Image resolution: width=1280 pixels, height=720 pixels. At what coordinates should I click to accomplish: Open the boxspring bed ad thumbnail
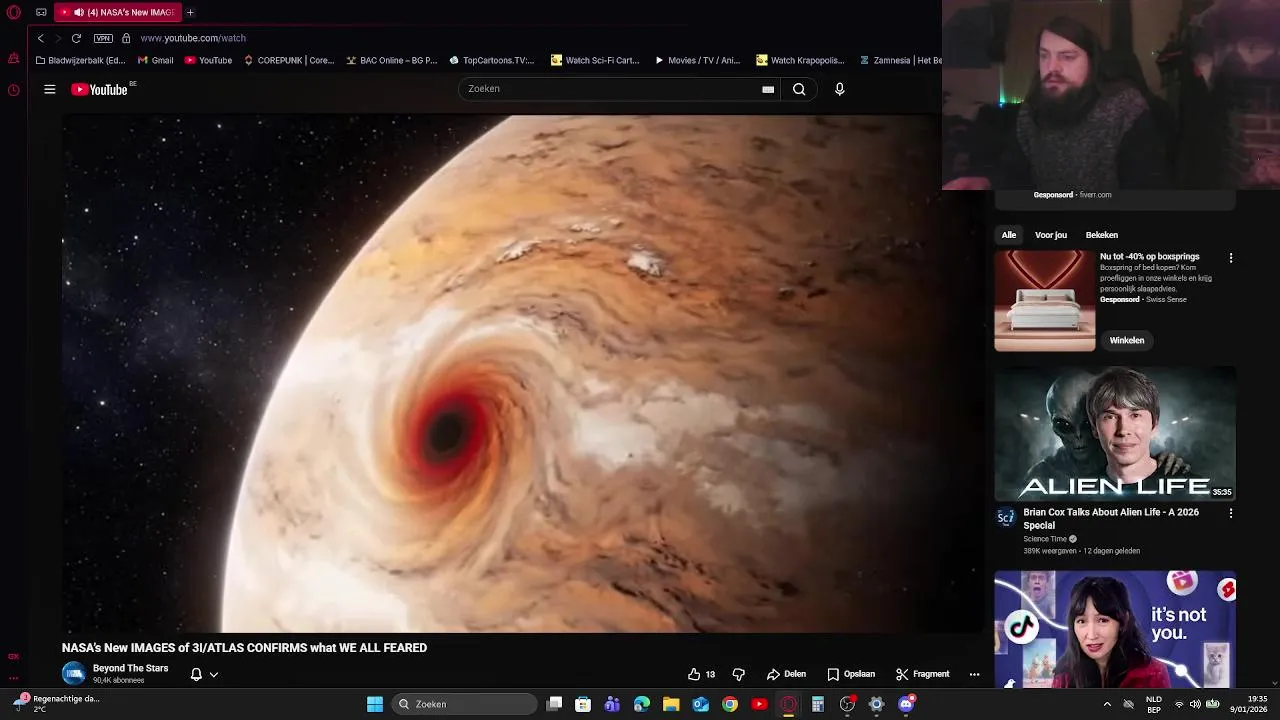tap(1045, 300)
